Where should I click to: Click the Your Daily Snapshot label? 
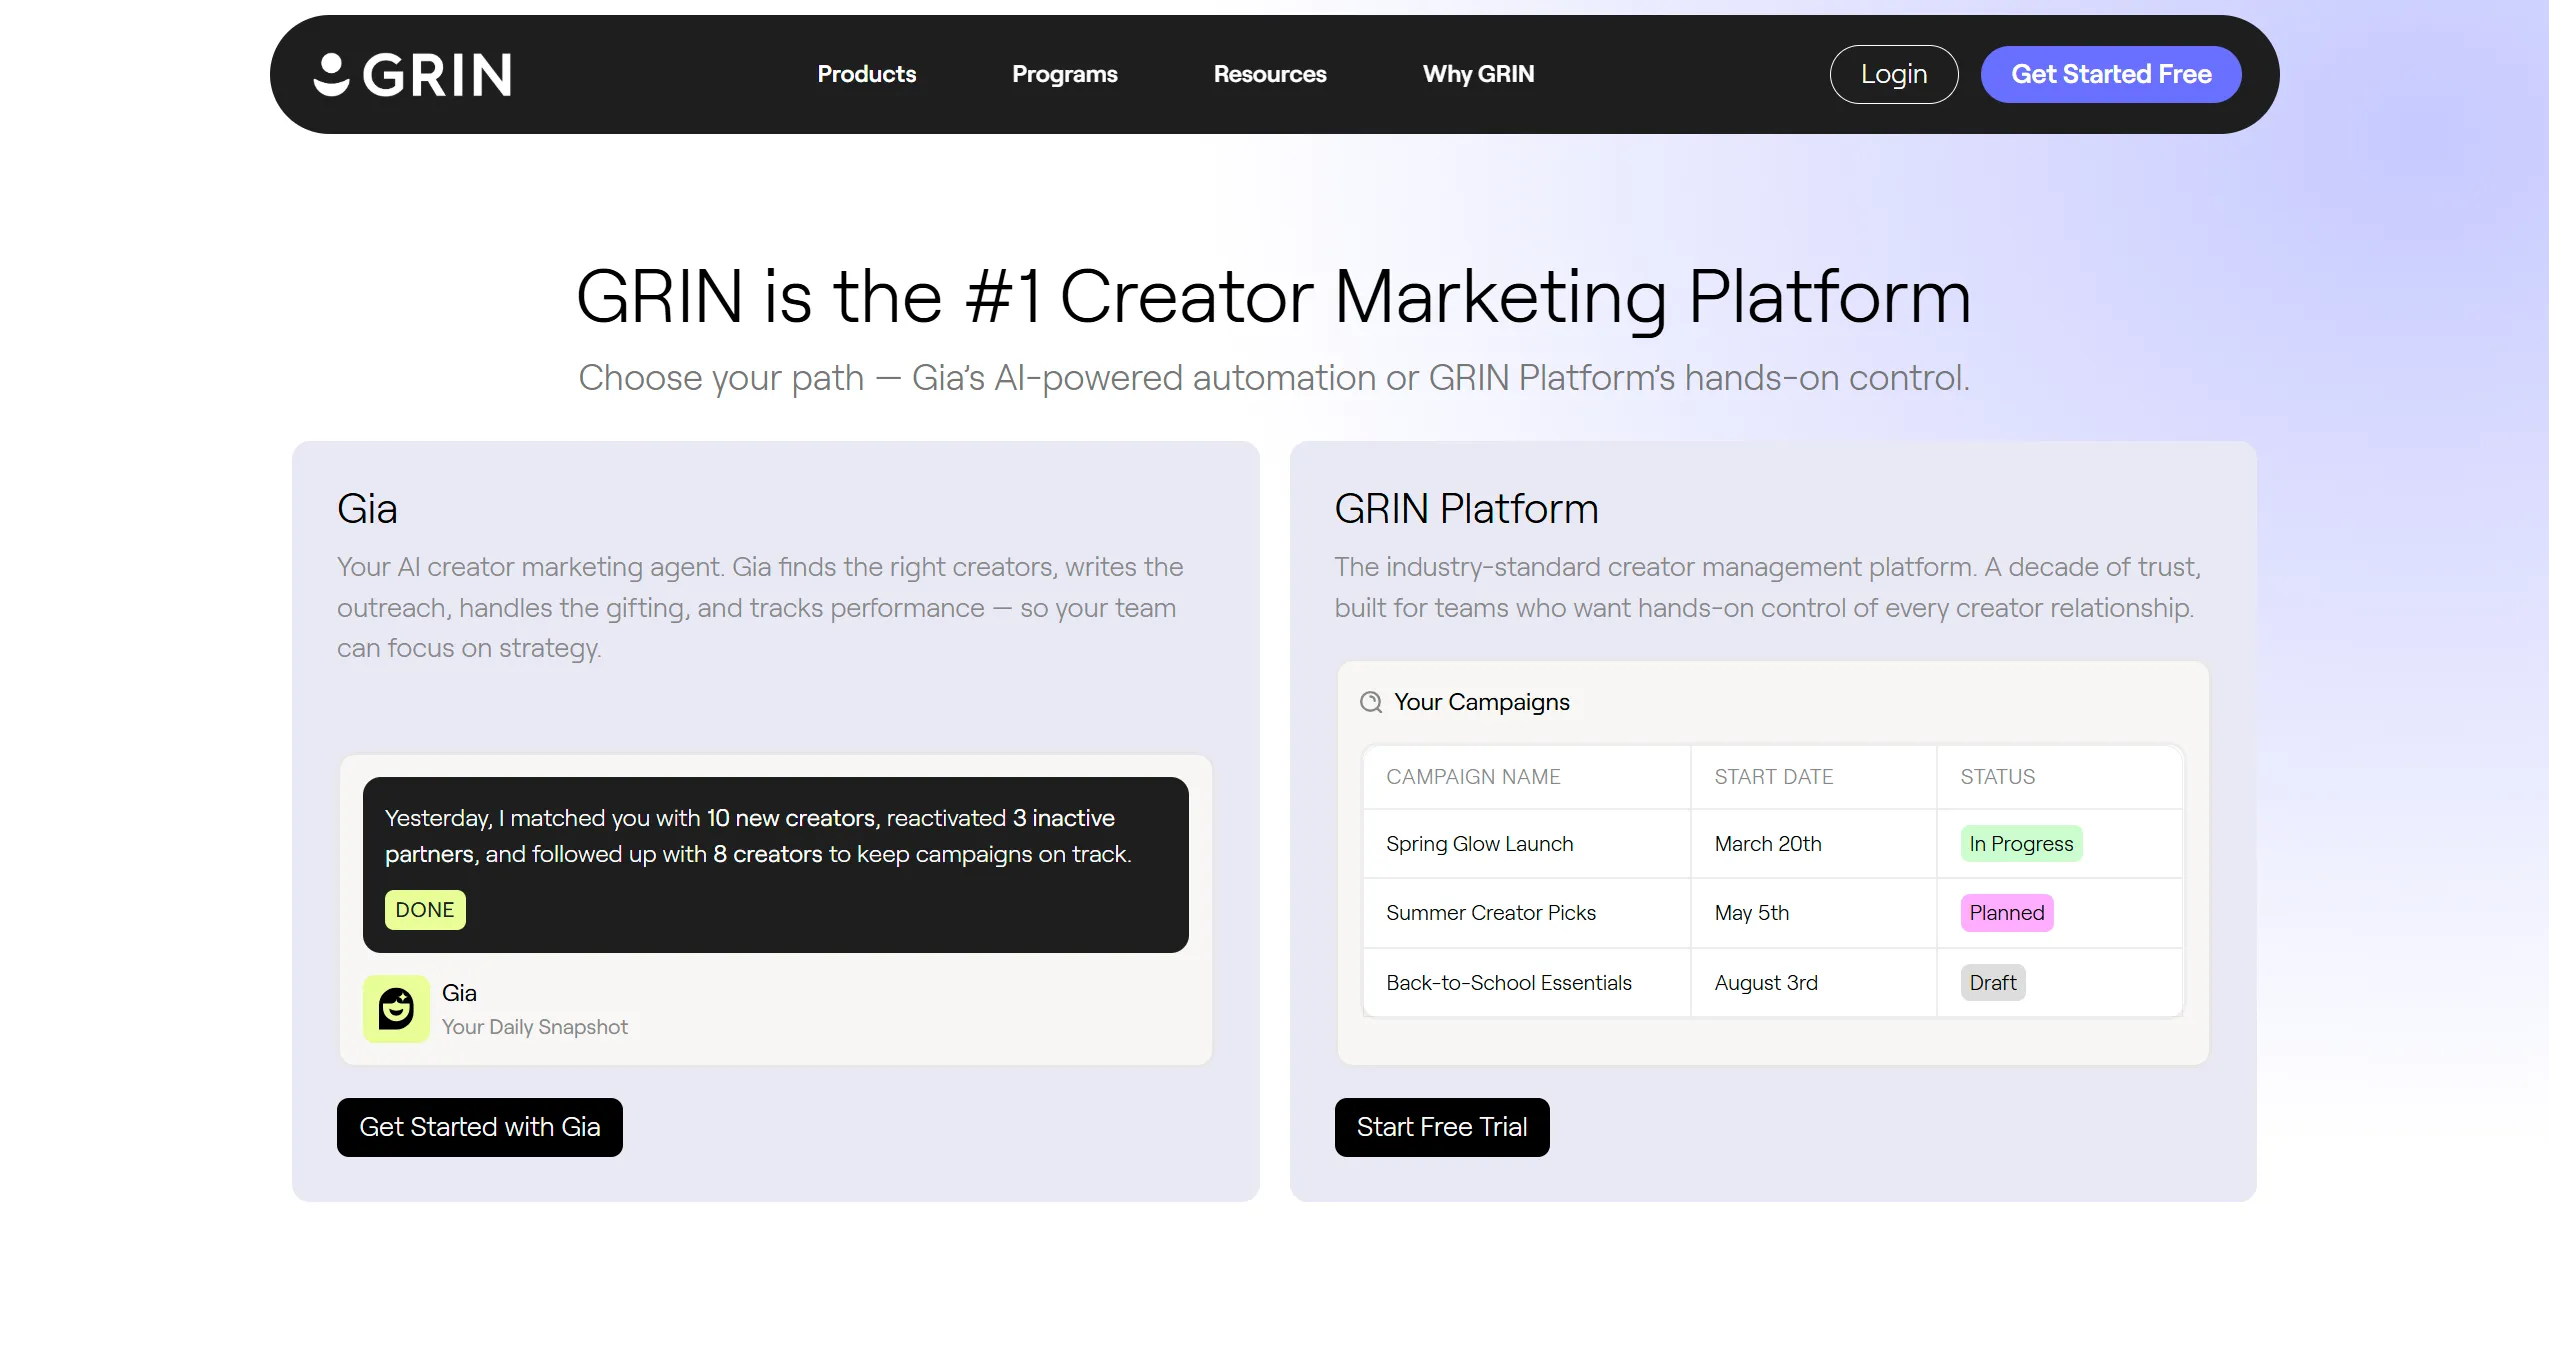(x=534, y=1026)
